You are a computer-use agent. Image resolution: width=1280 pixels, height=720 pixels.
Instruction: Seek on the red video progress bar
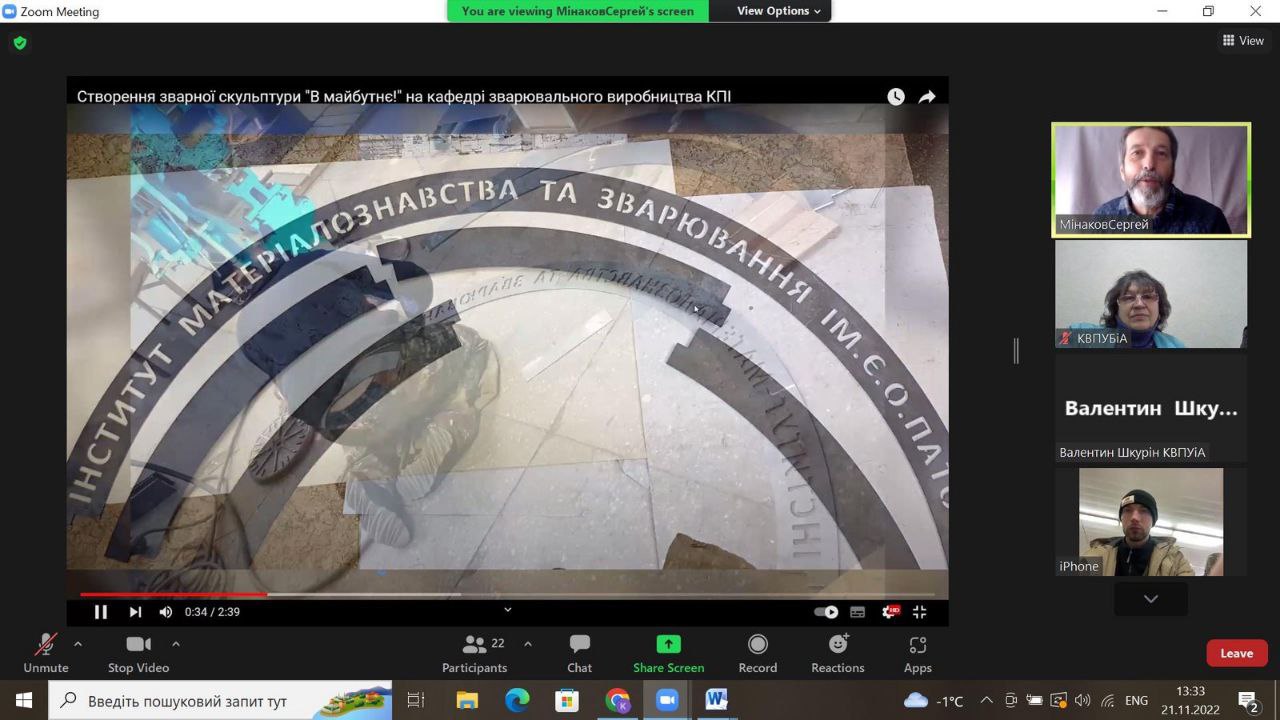(173, 594)
